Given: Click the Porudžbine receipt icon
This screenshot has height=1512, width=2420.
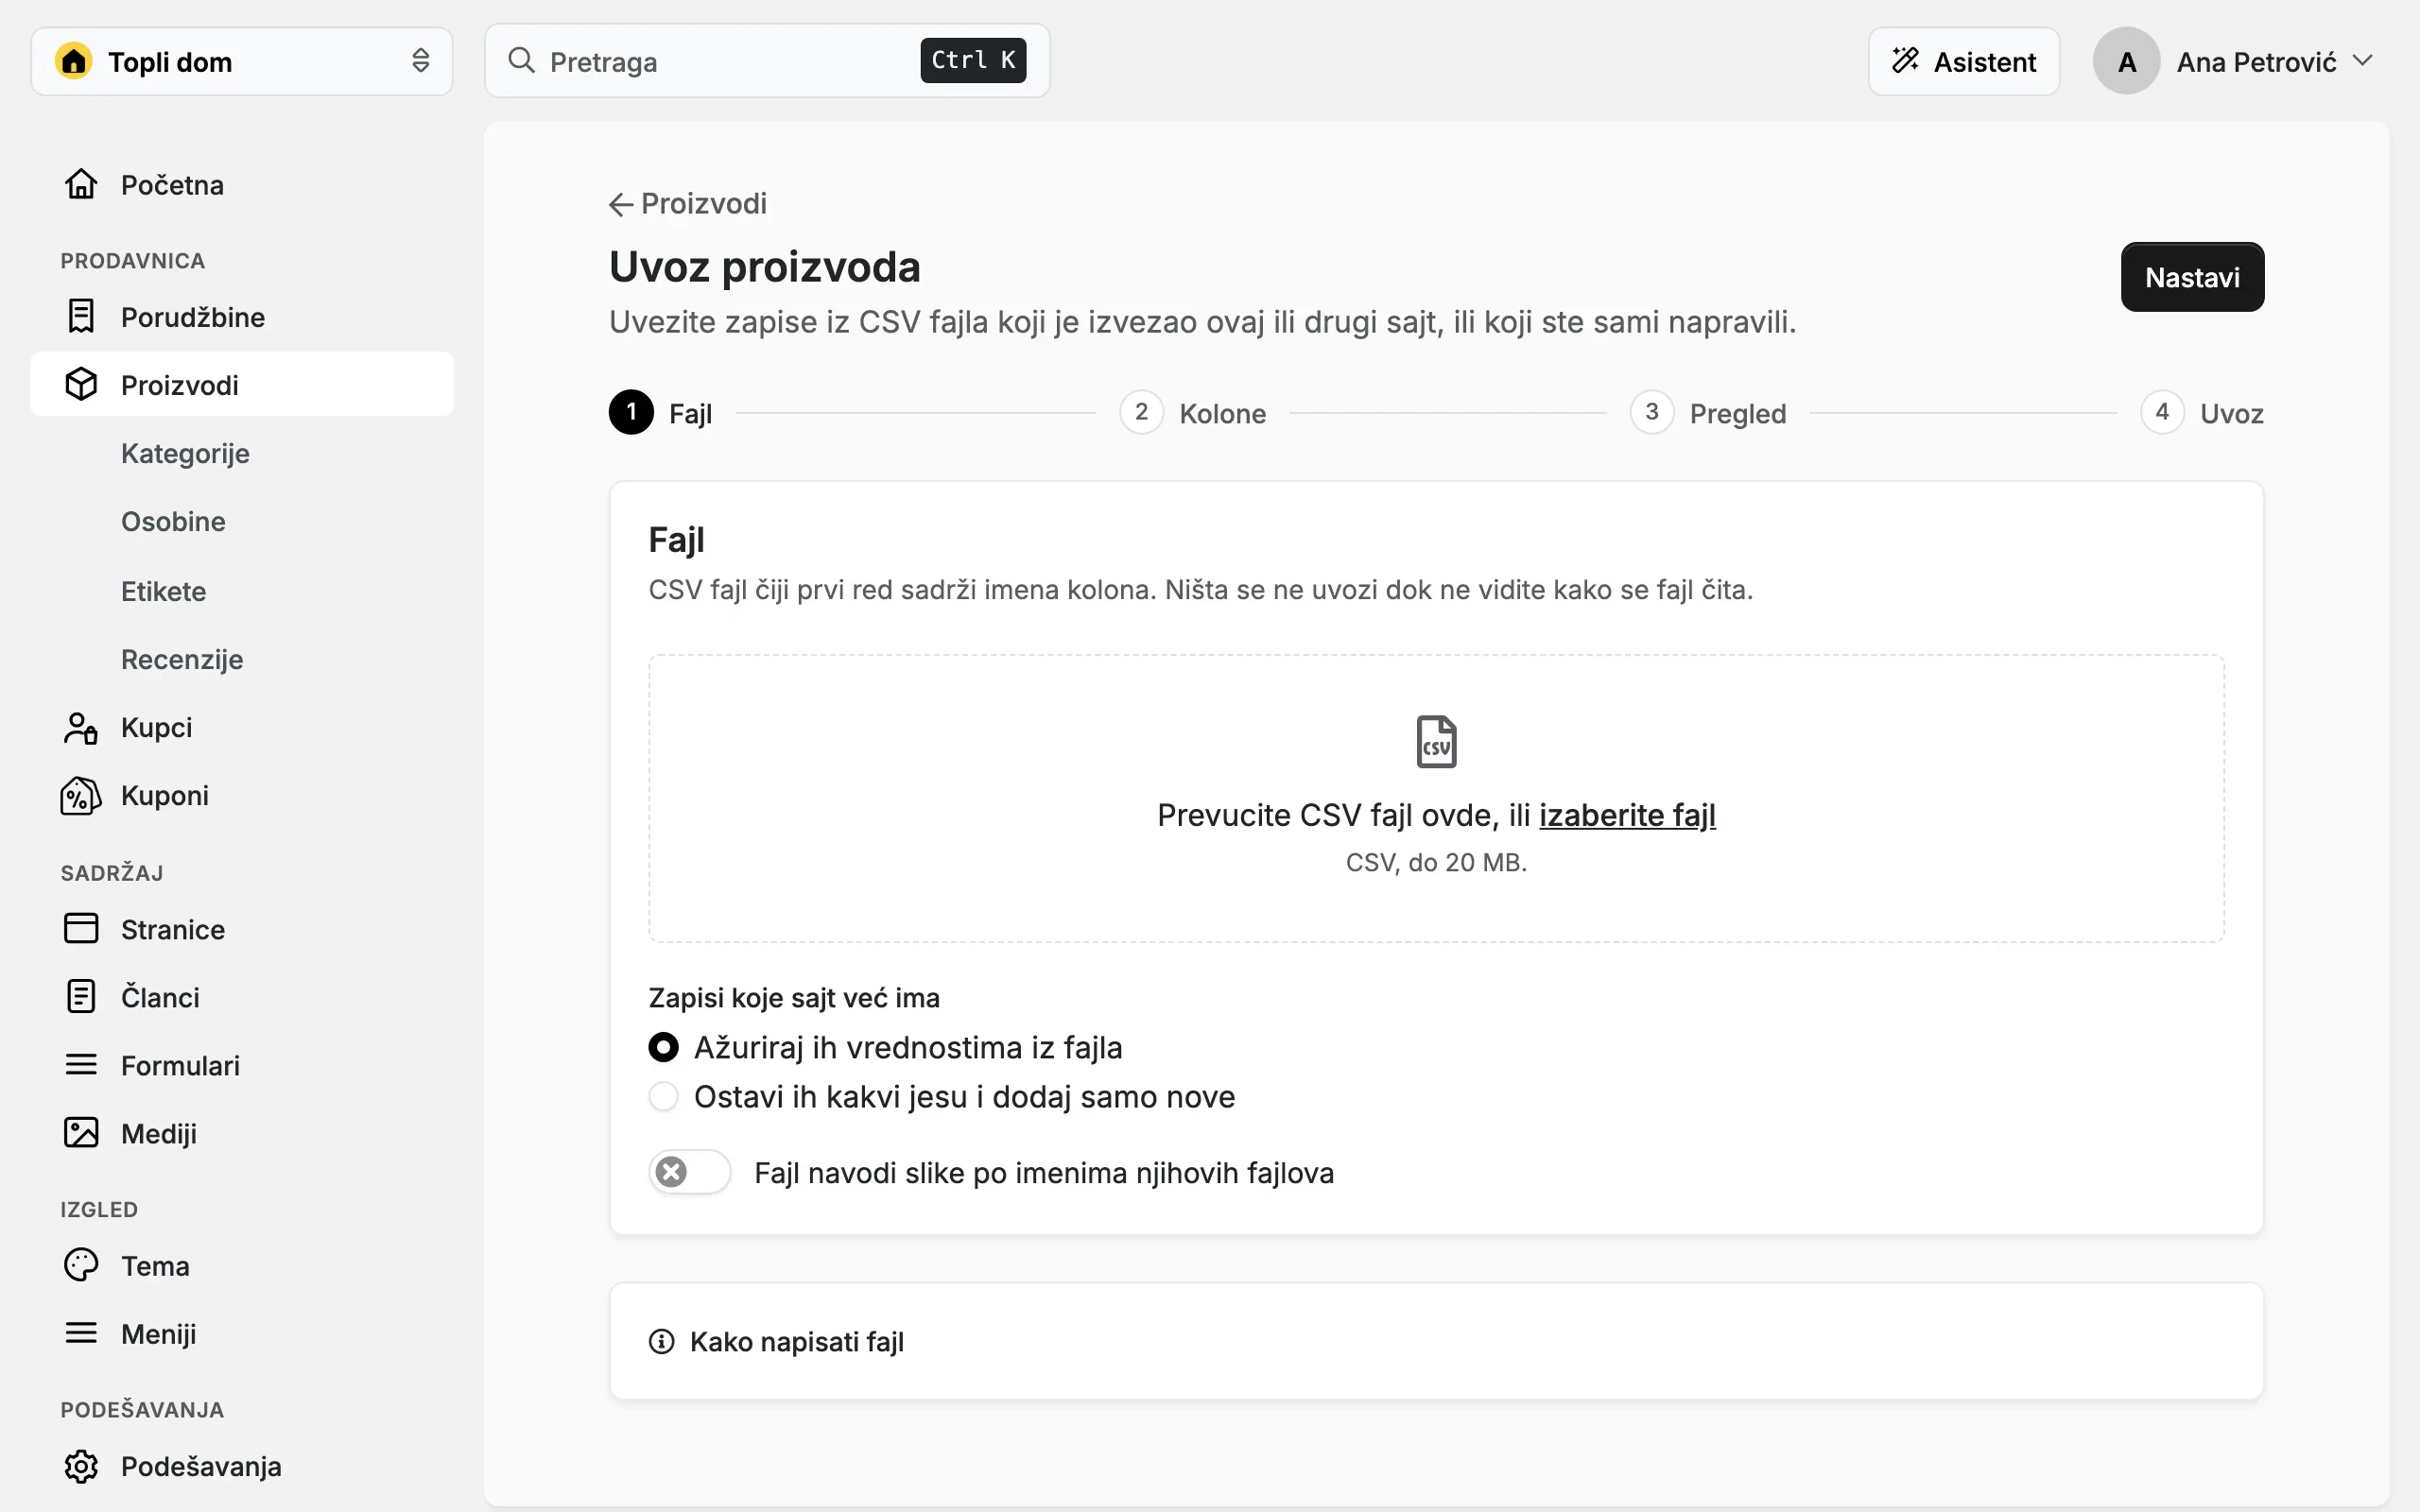Looking at the screenshot, I should pos(81,317).
